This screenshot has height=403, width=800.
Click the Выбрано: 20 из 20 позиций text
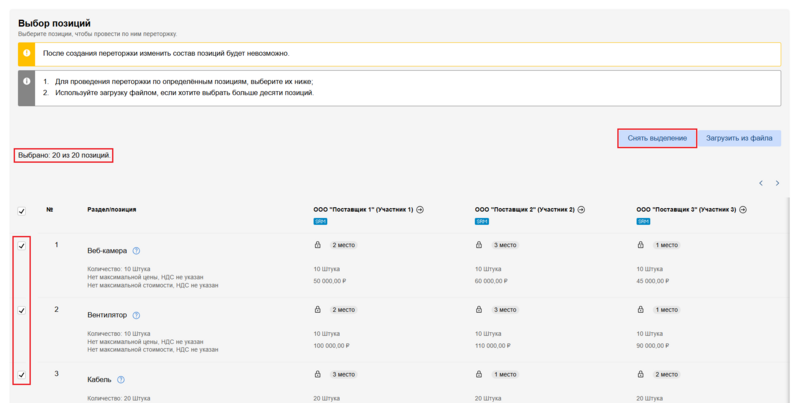(64, 155)
